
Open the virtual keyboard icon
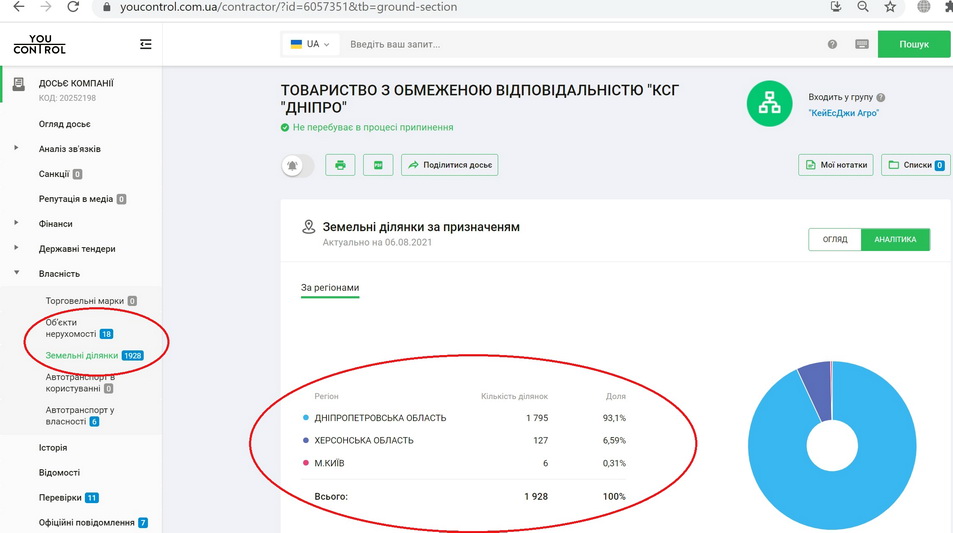[x=862, y=44]
